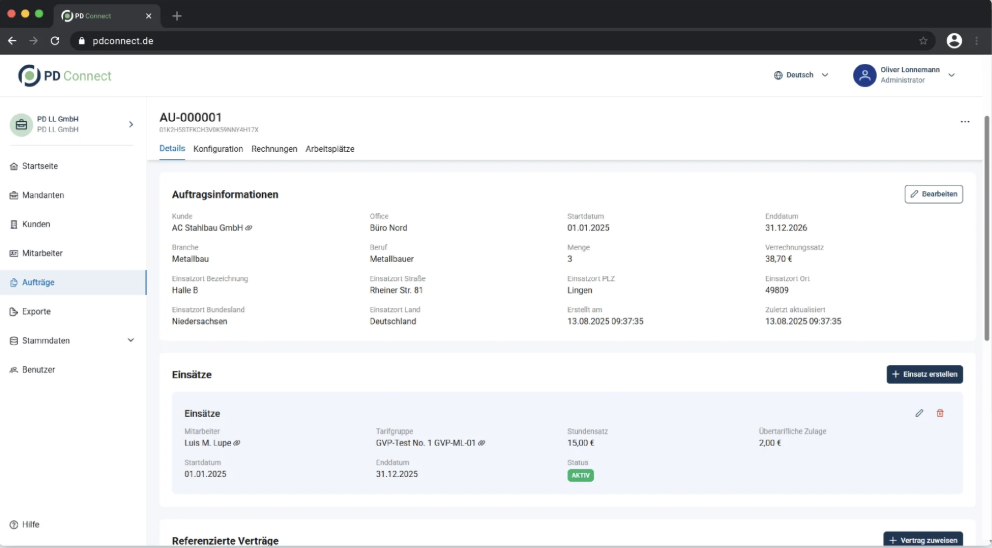Viewport: 992px width, 548px height.
Task: Switch to the Konfiguration tab
Action: coord(218,149)
